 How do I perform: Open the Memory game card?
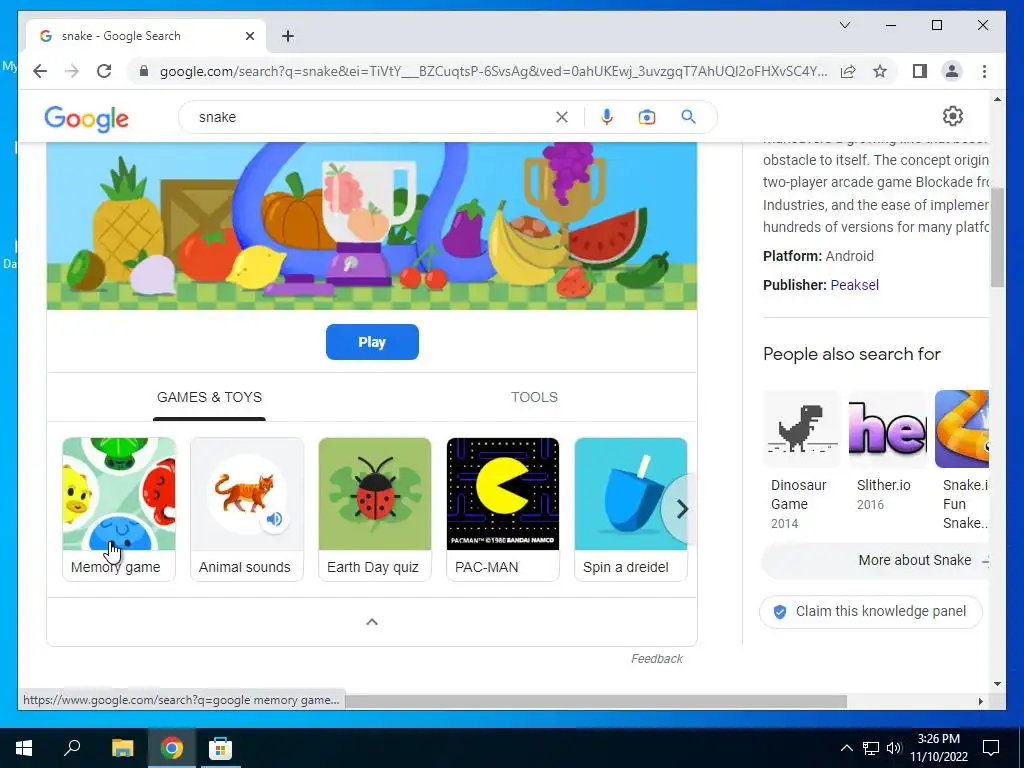pos(119,509)
